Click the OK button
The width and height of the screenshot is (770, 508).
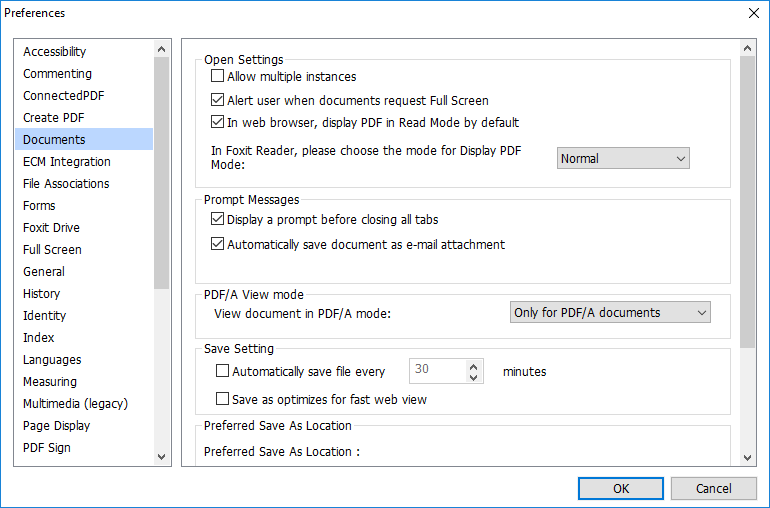pos(621,488)
